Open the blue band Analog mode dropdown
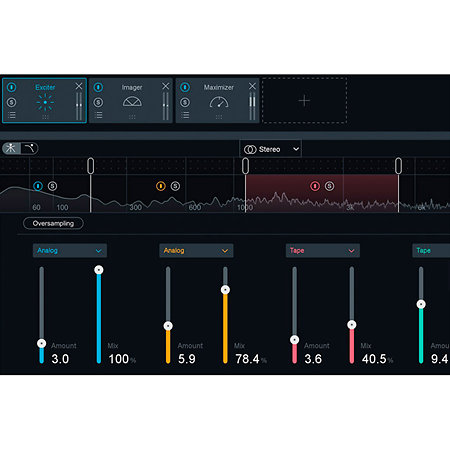The image size is (450, 450). [70, 250]
